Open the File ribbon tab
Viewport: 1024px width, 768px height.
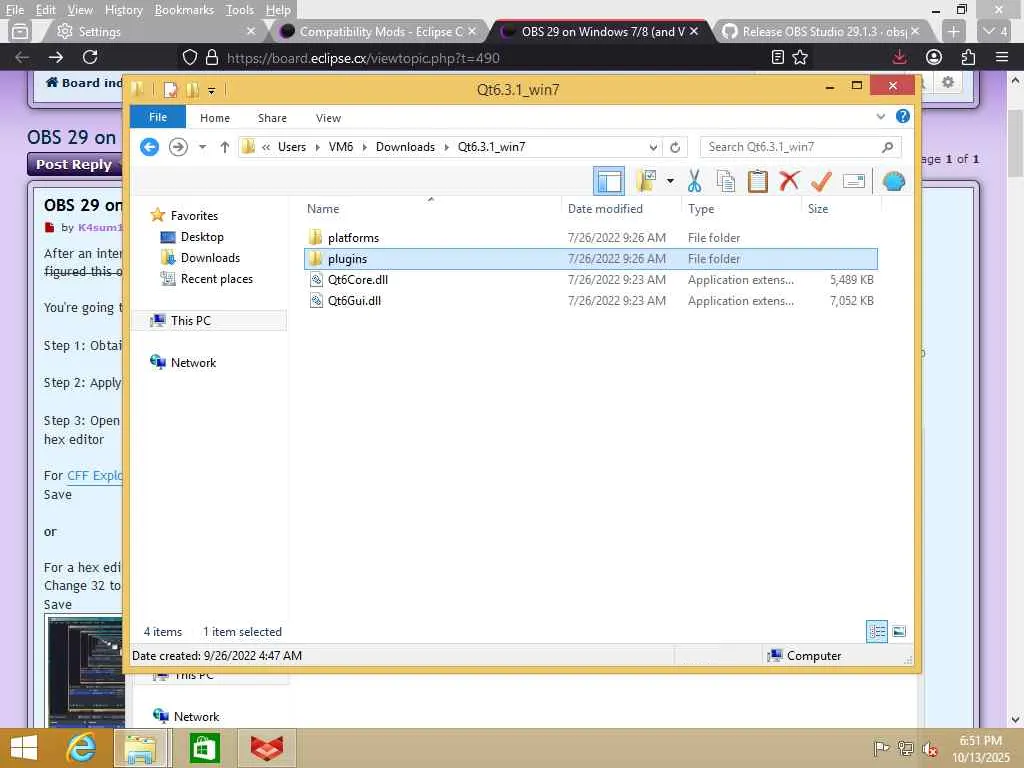coord(158,117)
